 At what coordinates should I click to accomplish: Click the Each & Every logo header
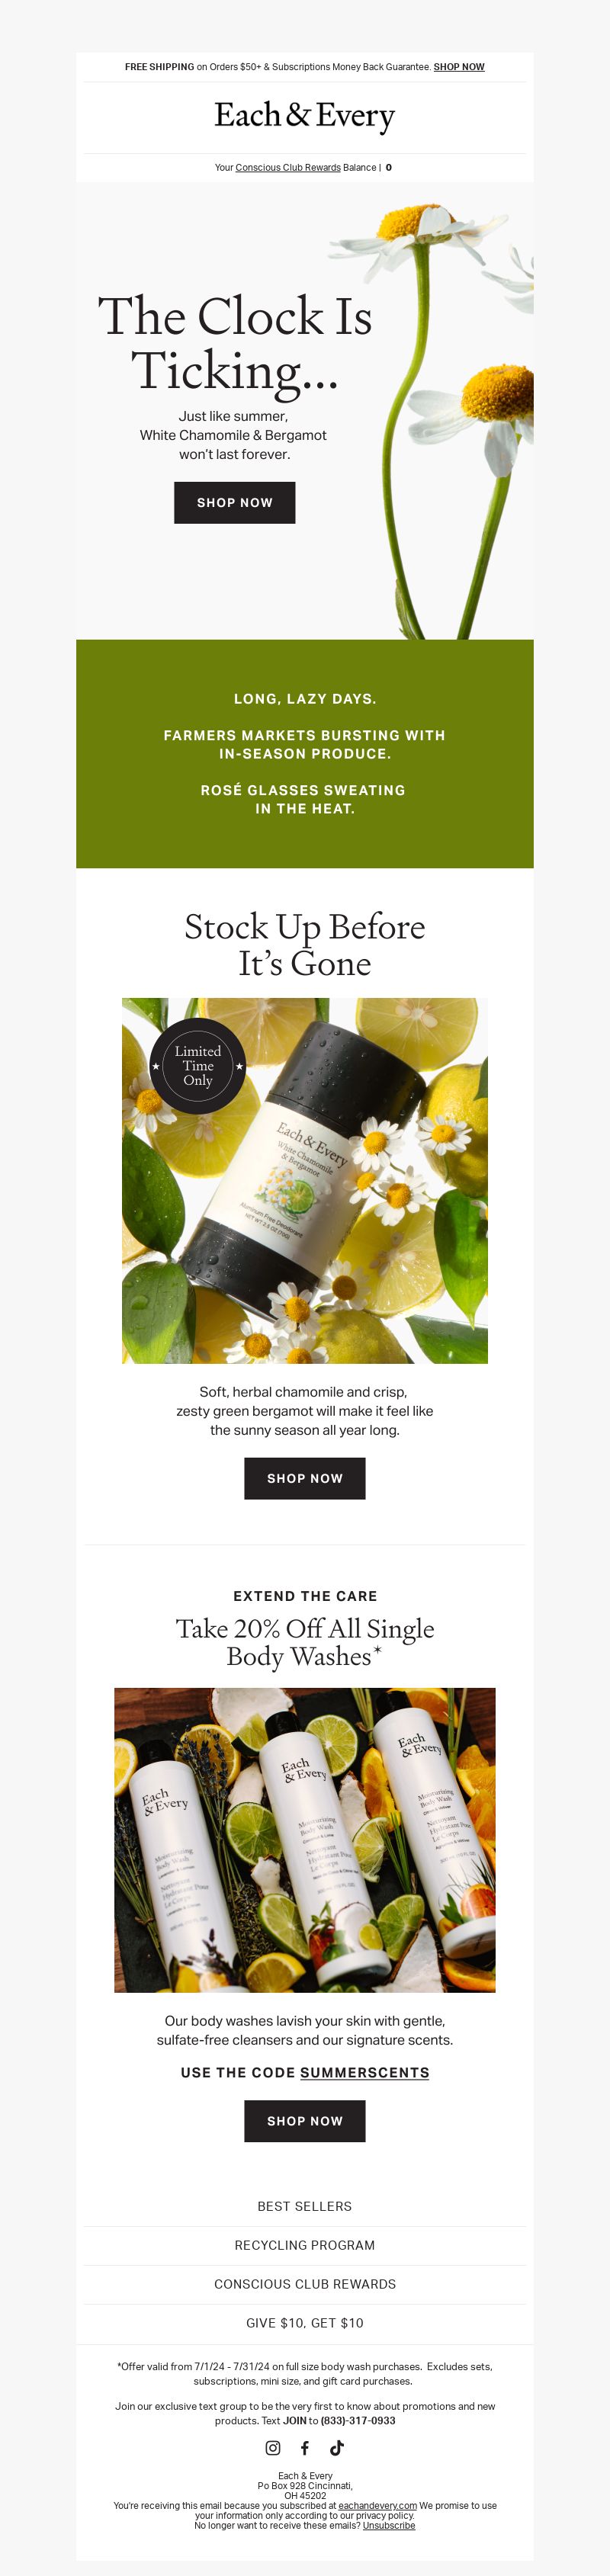pyautogui.click(x=305, y=116)
